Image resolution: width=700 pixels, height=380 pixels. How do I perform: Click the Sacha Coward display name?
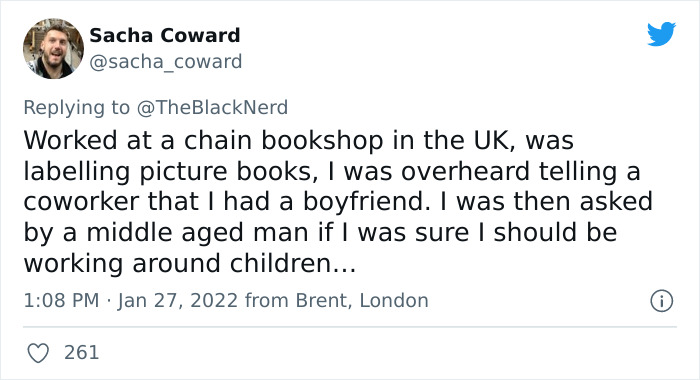coord(165,35)
